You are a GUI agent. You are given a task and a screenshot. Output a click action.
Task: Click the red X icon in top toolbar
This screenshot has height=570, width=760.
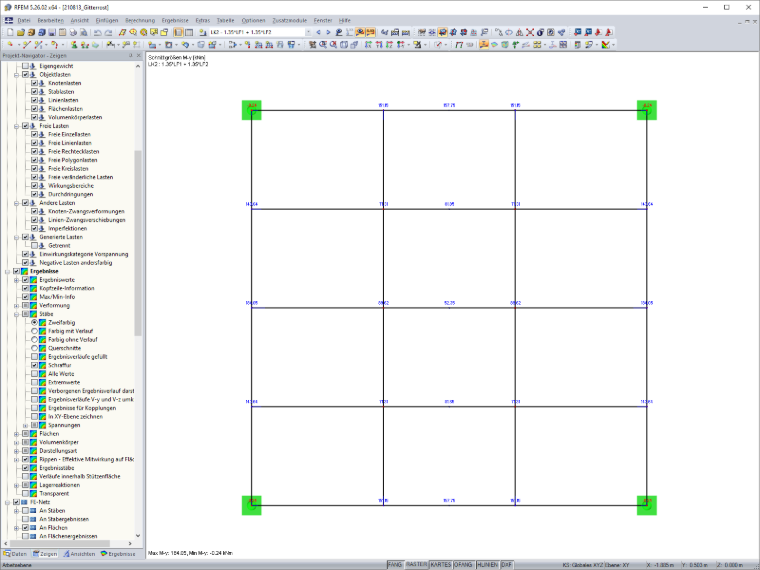tap(530, 32)
